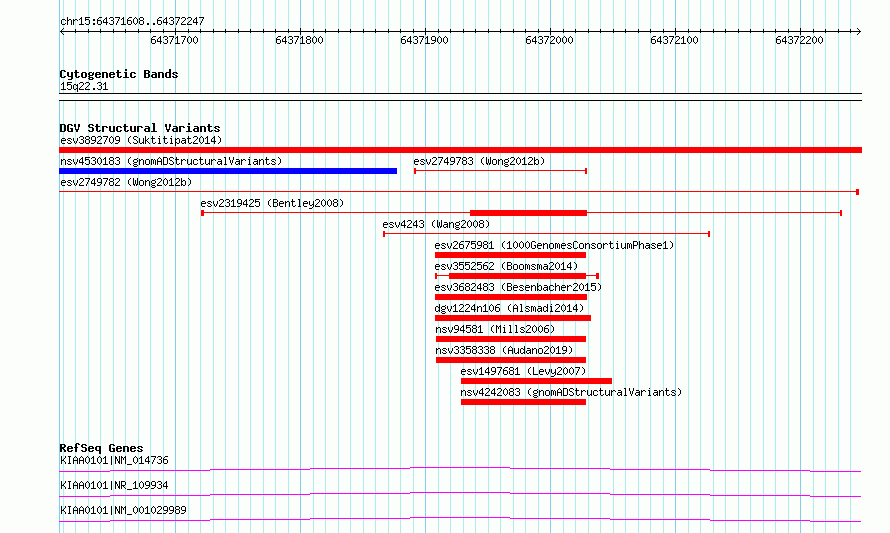Click nsv3358338 (Audano2019) variant label
The height and width of the screenshot is (533, 890).
click(x=504, y=350)
